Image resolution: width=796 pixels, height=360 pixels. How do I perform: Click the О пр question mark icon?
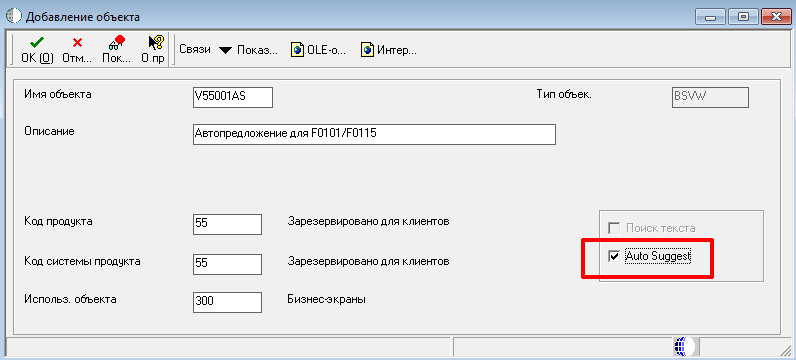coord(153,50)
